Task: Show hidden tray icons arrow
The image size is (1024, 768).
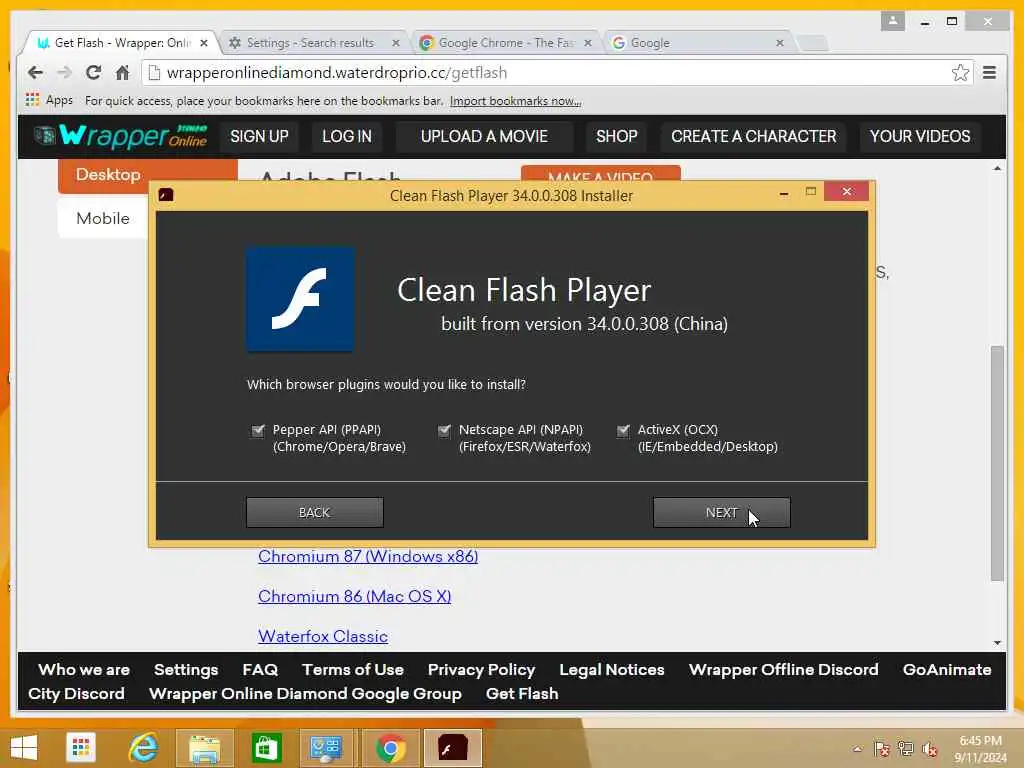Action: coord(857,749)
